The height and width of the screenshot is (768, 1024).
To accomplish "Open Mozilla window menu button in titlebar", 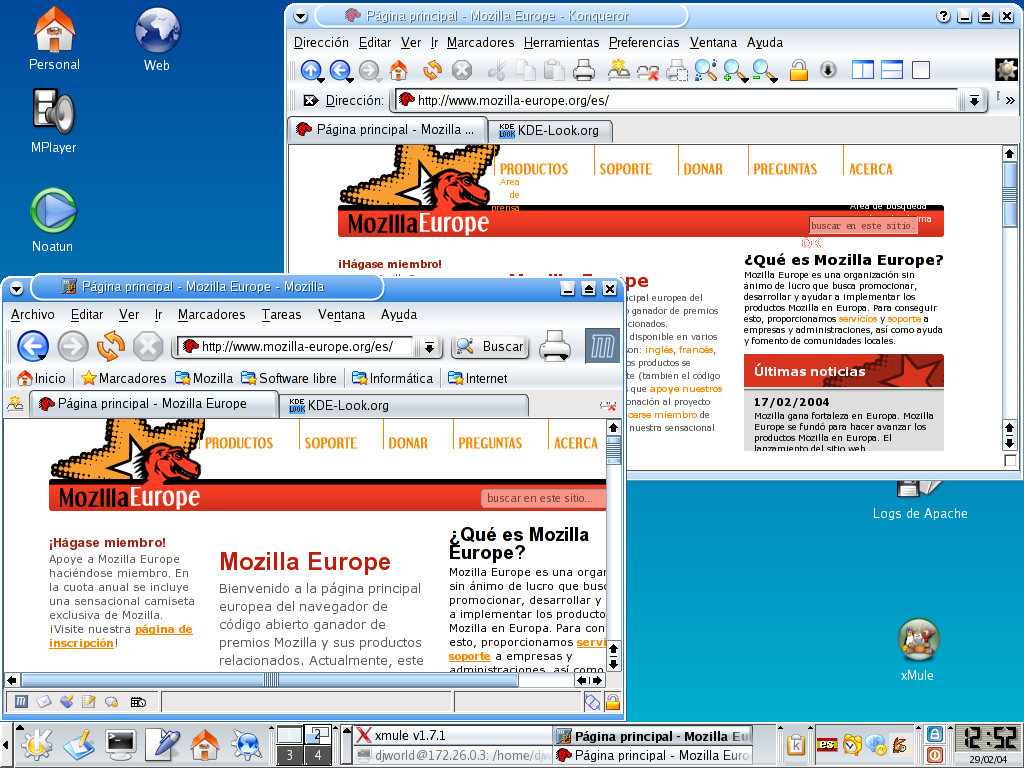I will (16, 288).
